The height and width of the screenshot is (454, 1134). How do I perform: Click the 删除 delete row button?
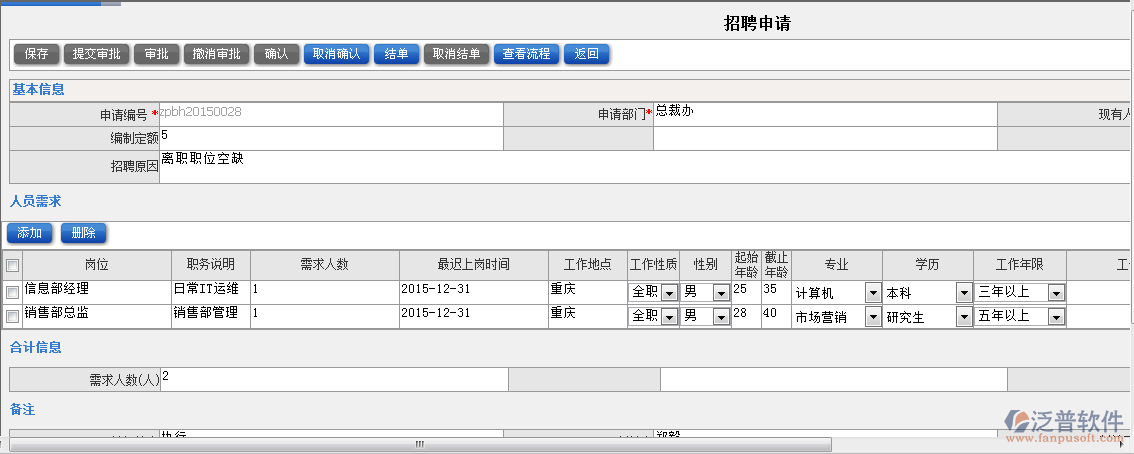(x=83, y=233)
